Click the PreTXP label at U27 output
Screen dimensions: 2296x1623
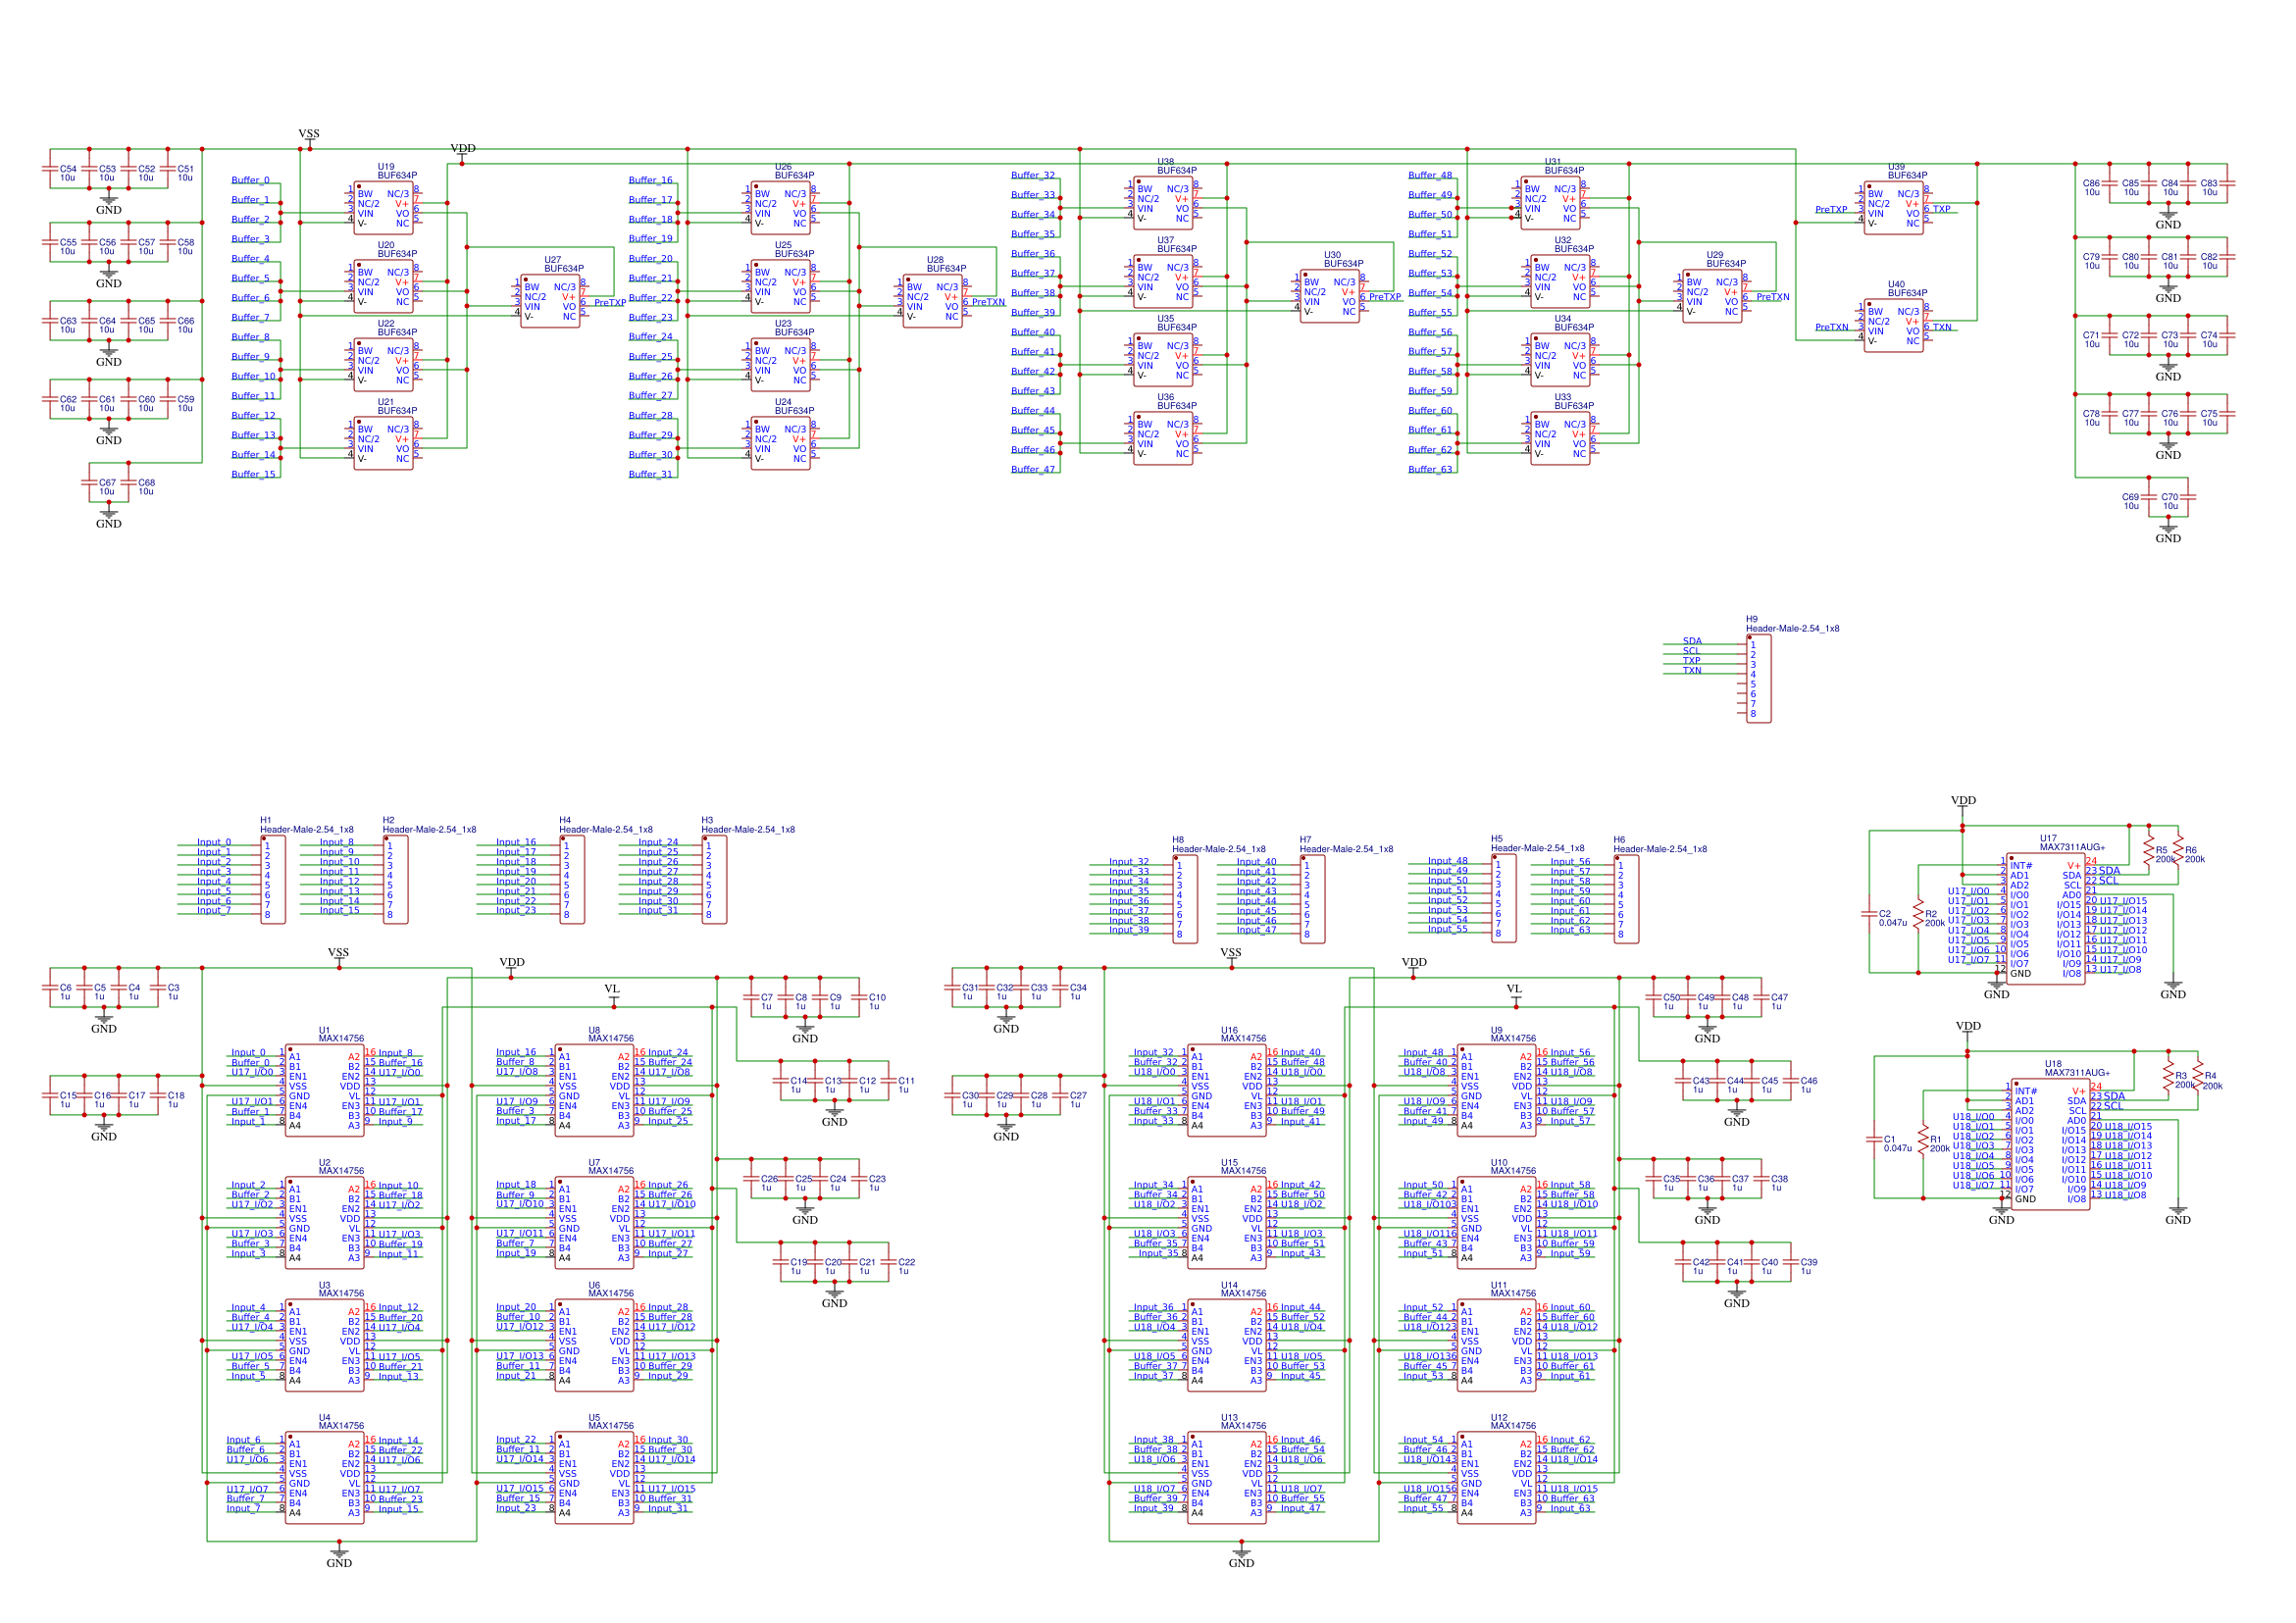[x=610, y=302]
